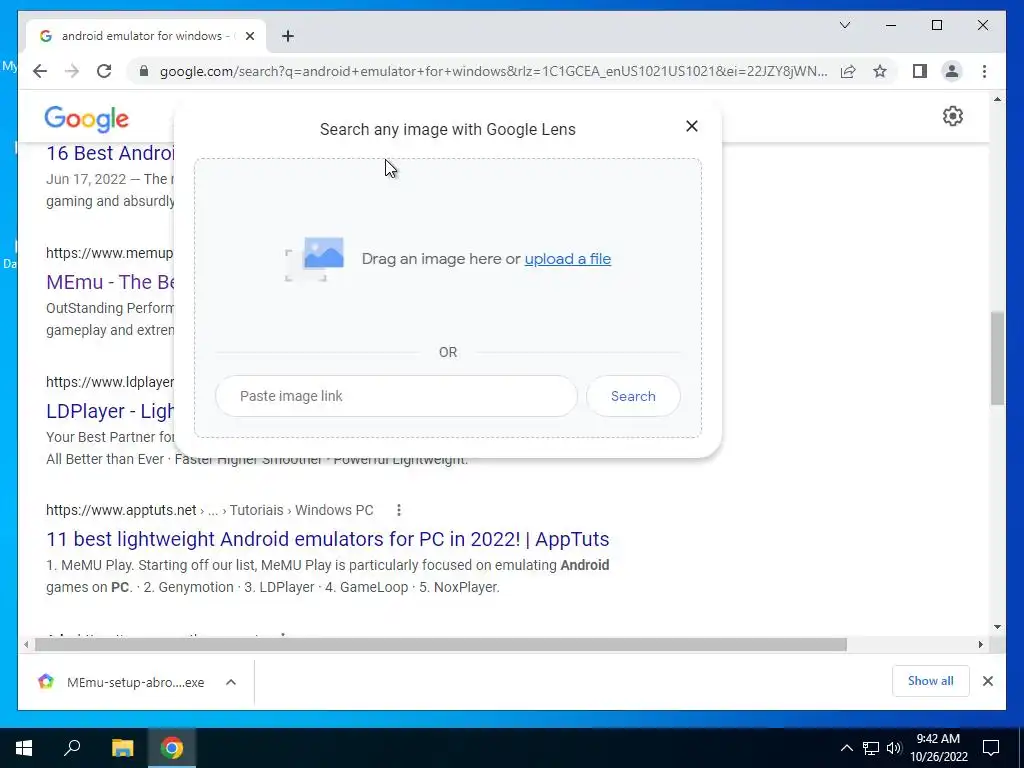Close the Google Lens dialog
This screenshot has width=1024, height=768.
(x=692, y=126)
